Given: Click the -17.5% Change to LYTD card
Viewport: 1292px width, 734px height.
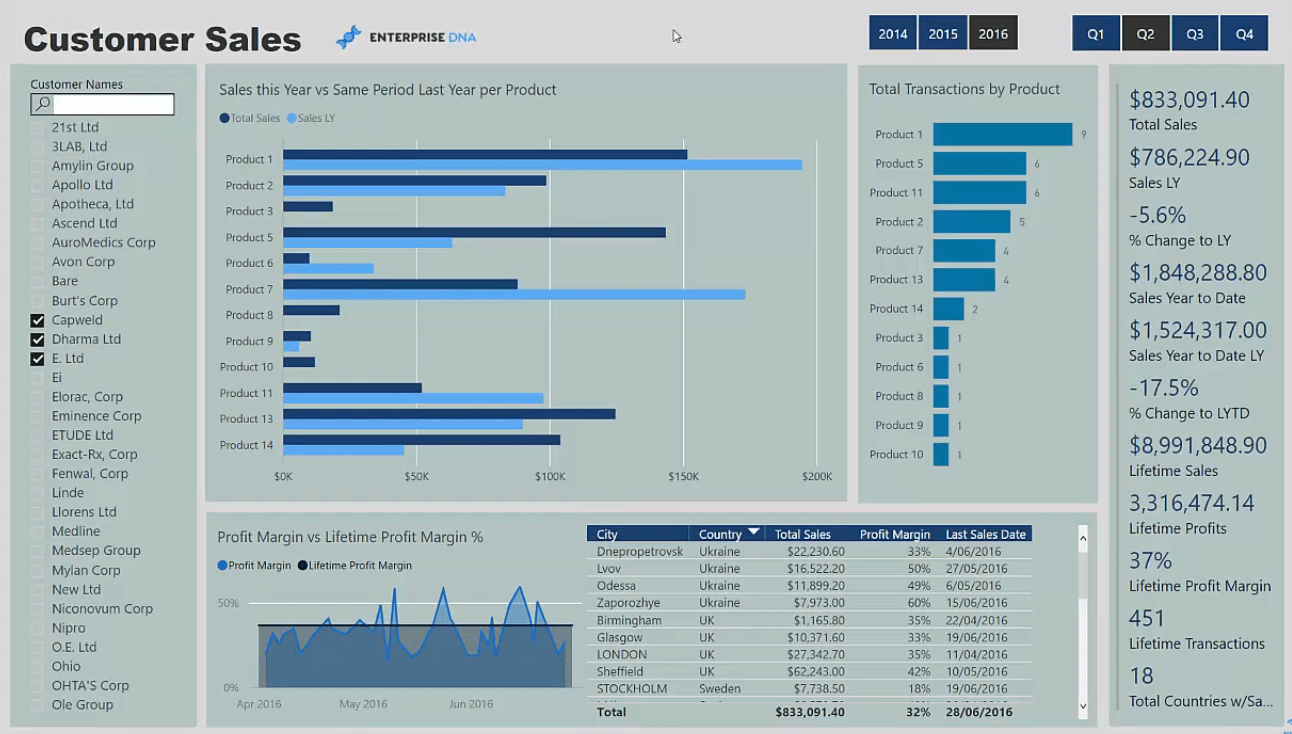Looking at the screenshot, I should [1189, 398].
